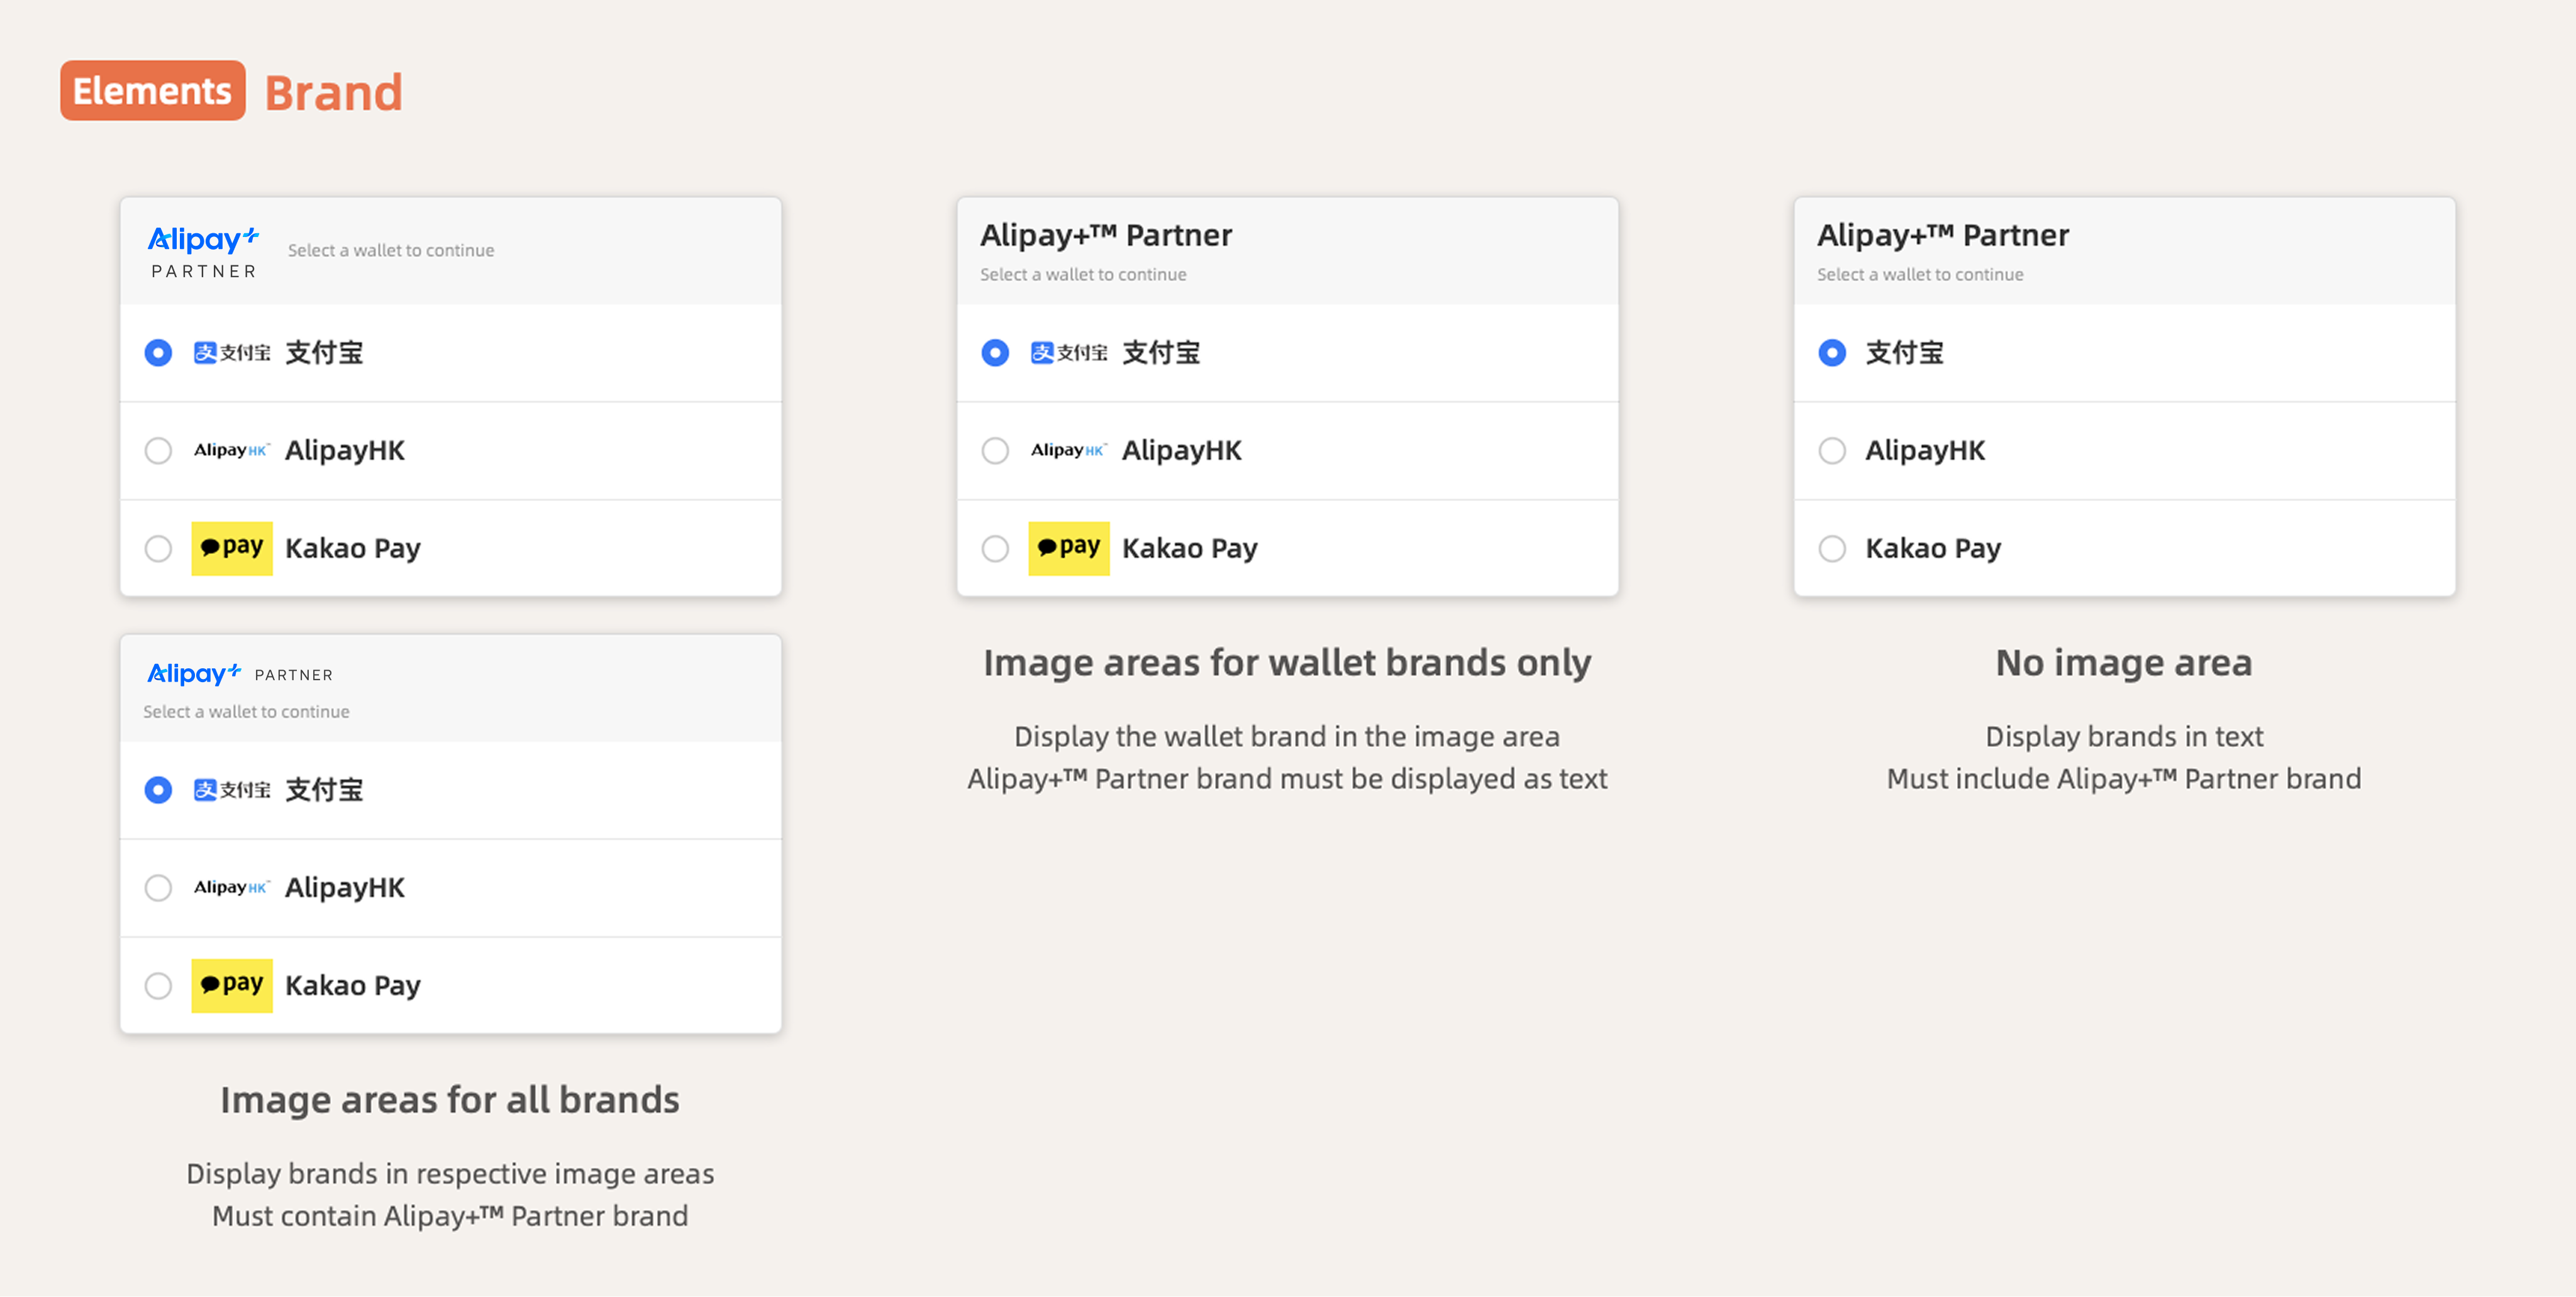The image size is (2576, 1297).
Task: Click the Brand heading text
Action: point(334,93)
